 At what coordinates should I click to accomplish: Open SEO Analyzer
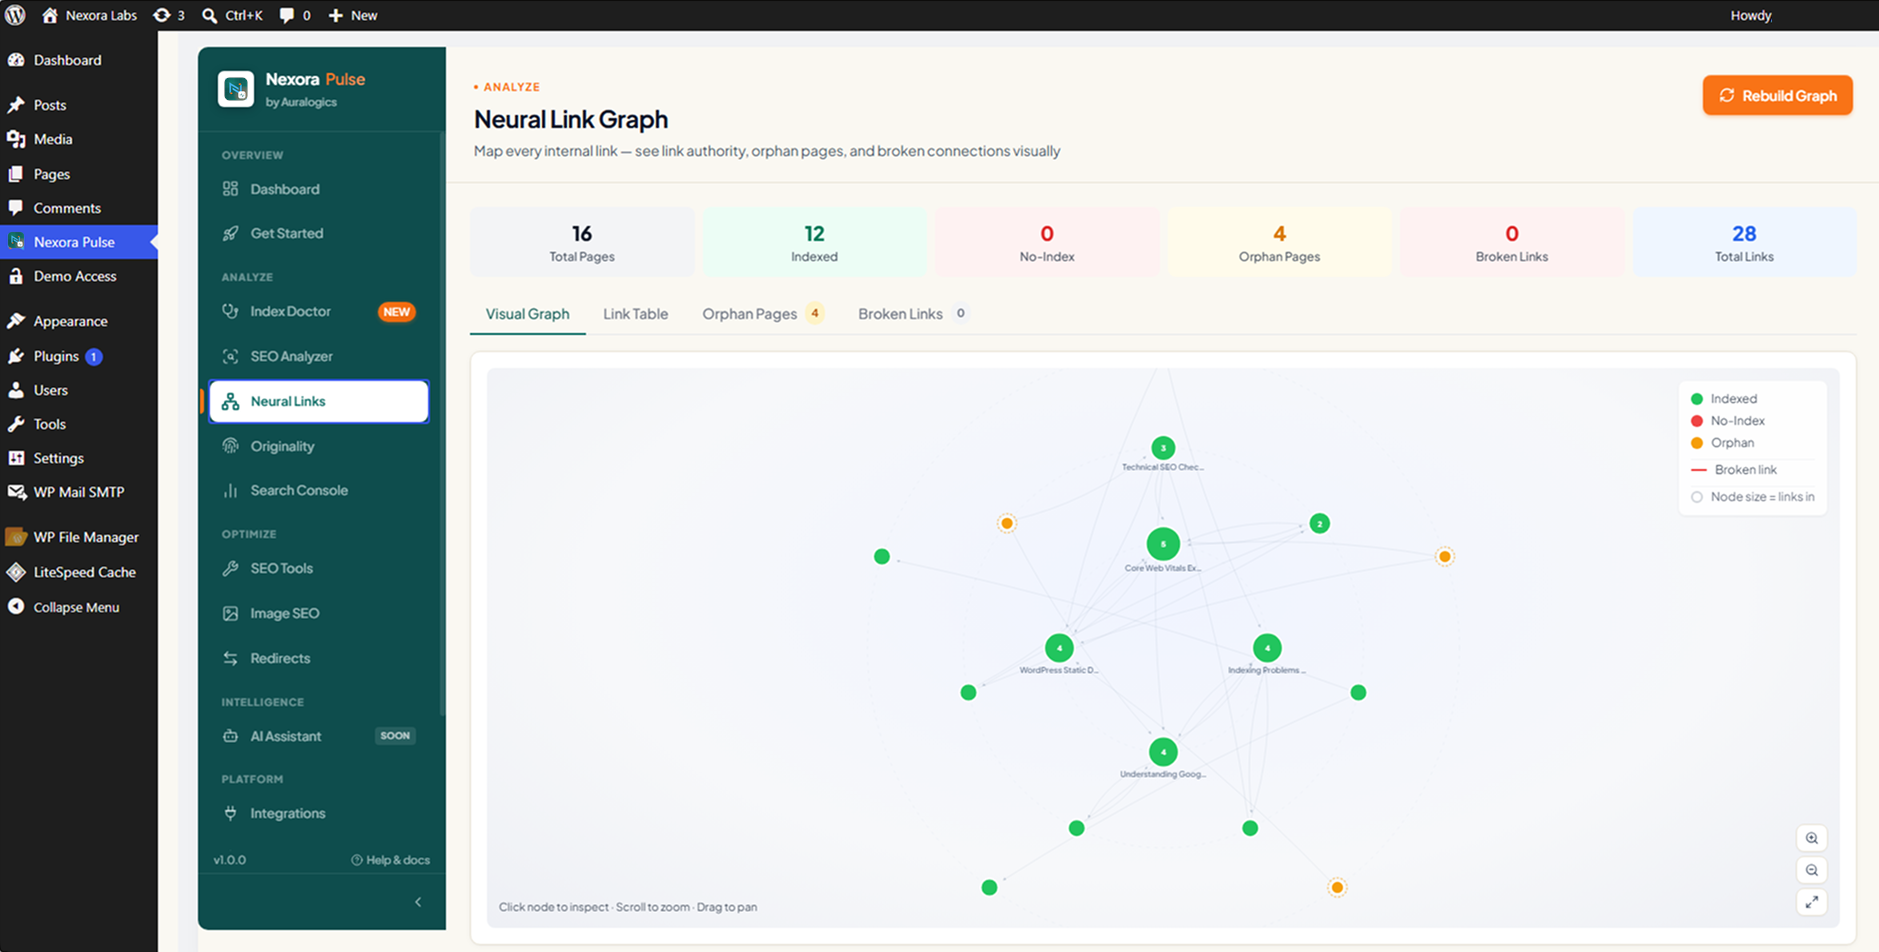[x=319, y=356]
